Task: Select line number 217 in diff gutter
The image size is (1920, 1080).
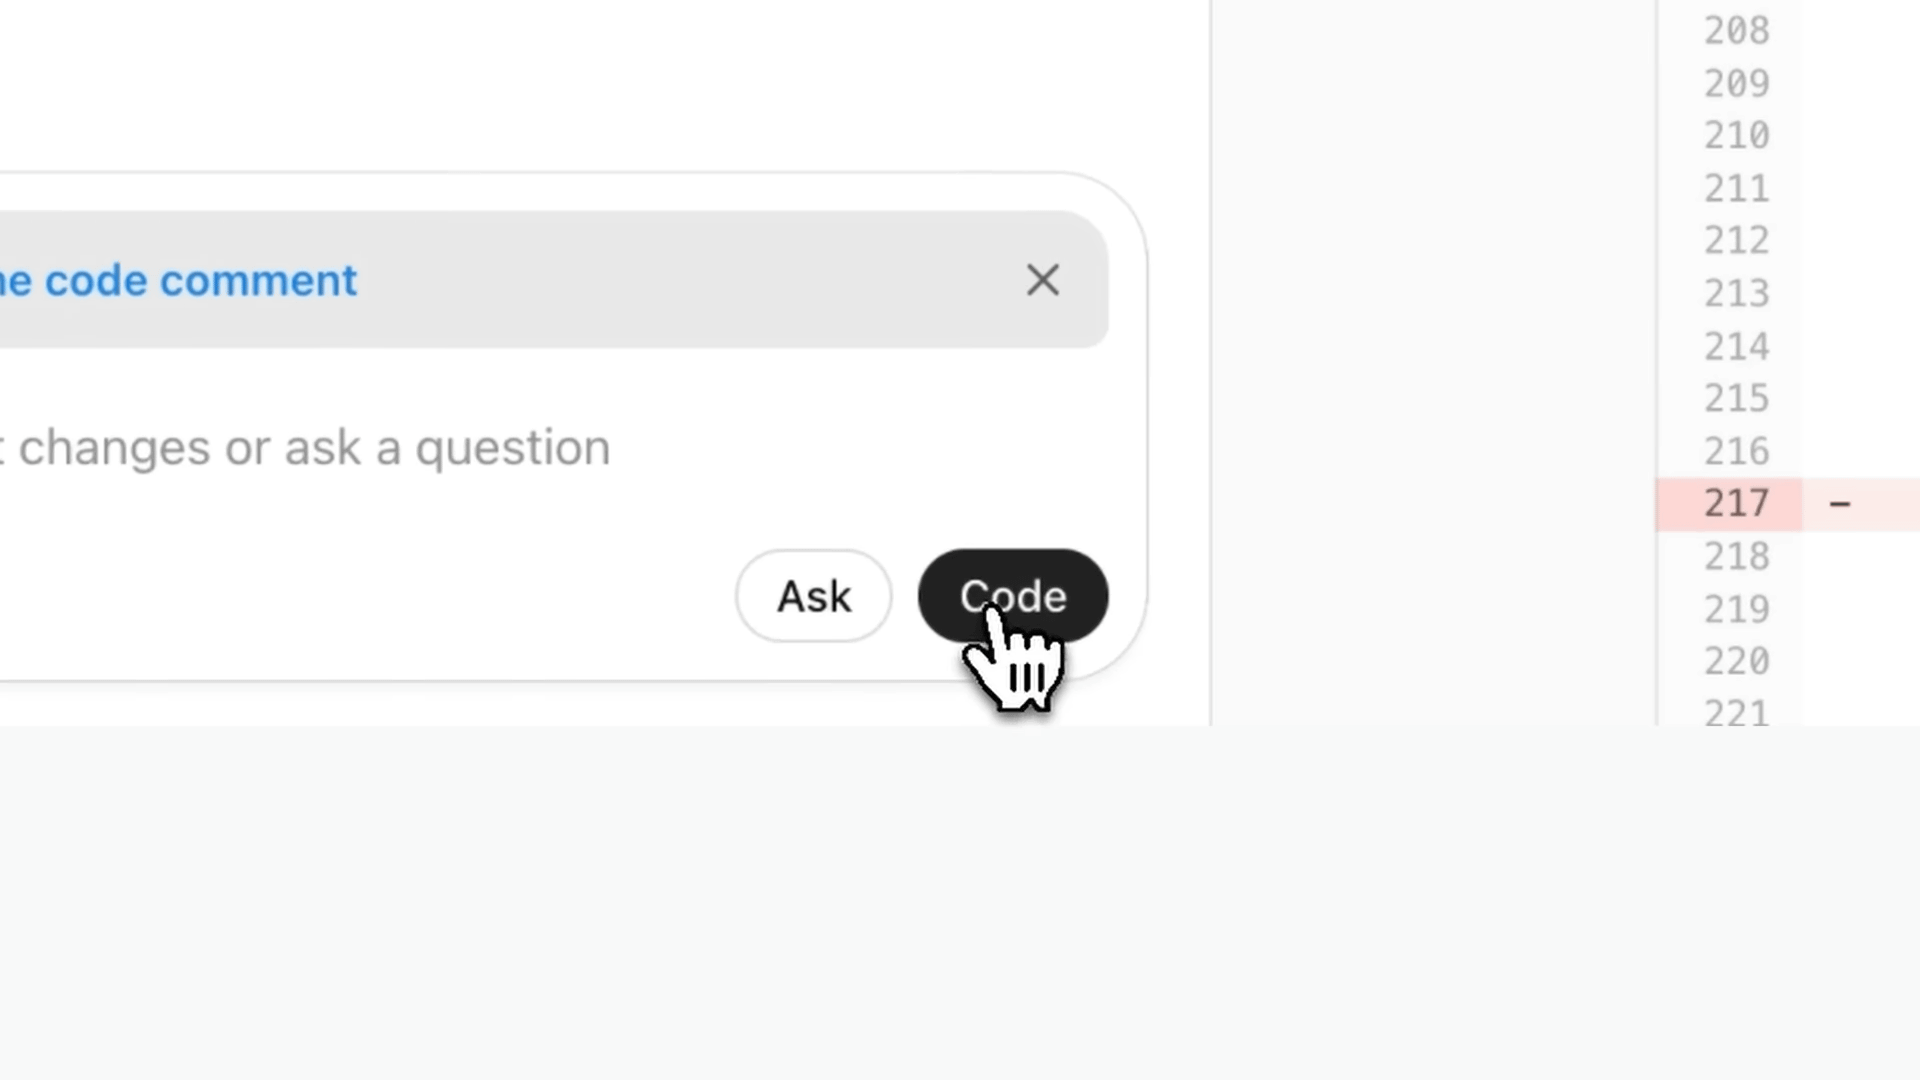Action: coord(1737,503)
